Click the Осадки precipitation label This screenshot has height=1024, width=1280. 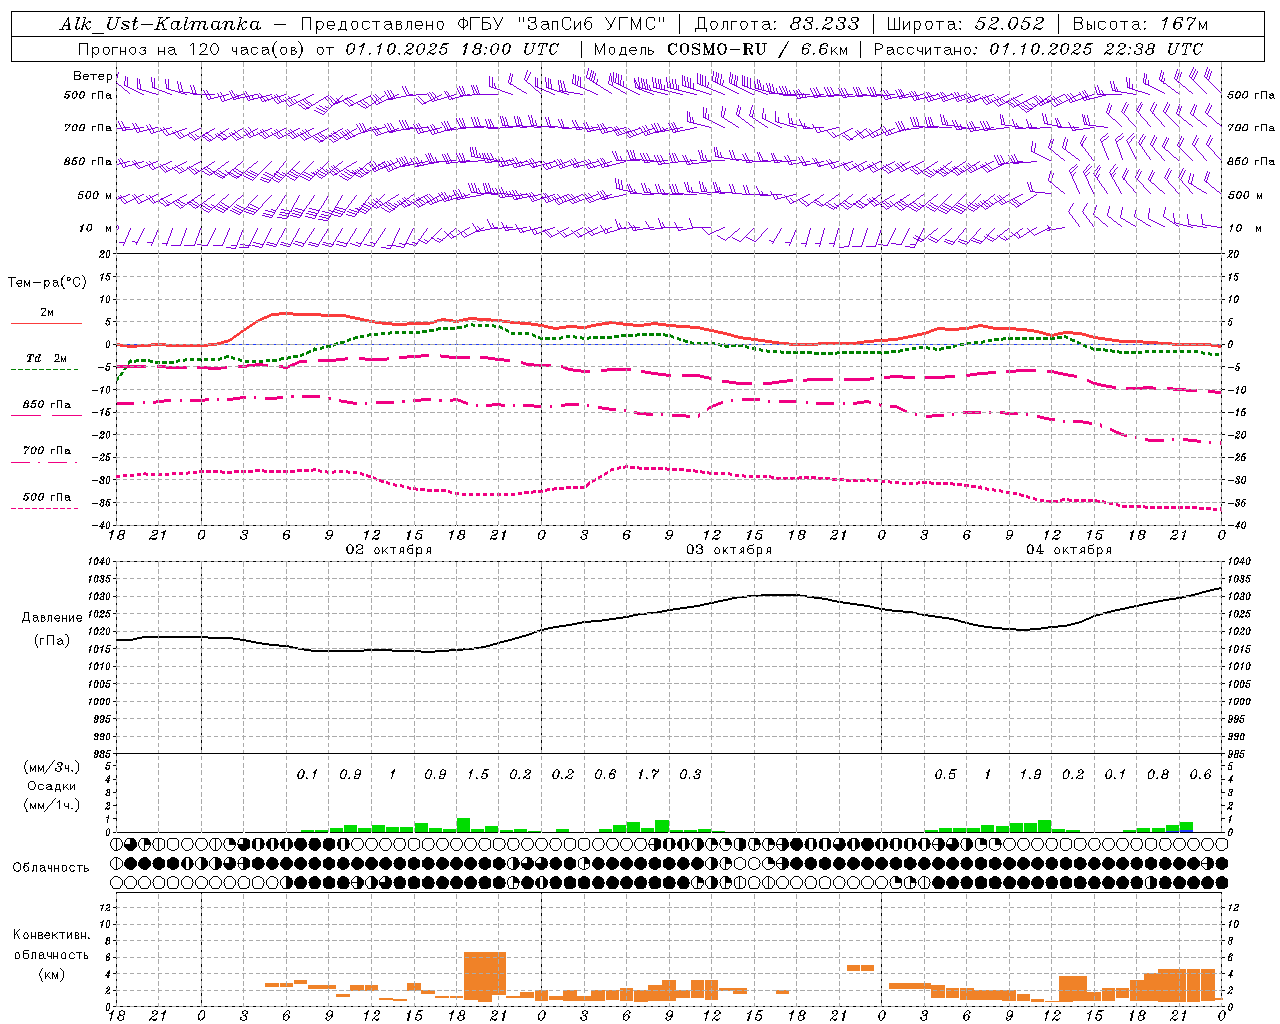pyautogui.click(x=51, y=786)
